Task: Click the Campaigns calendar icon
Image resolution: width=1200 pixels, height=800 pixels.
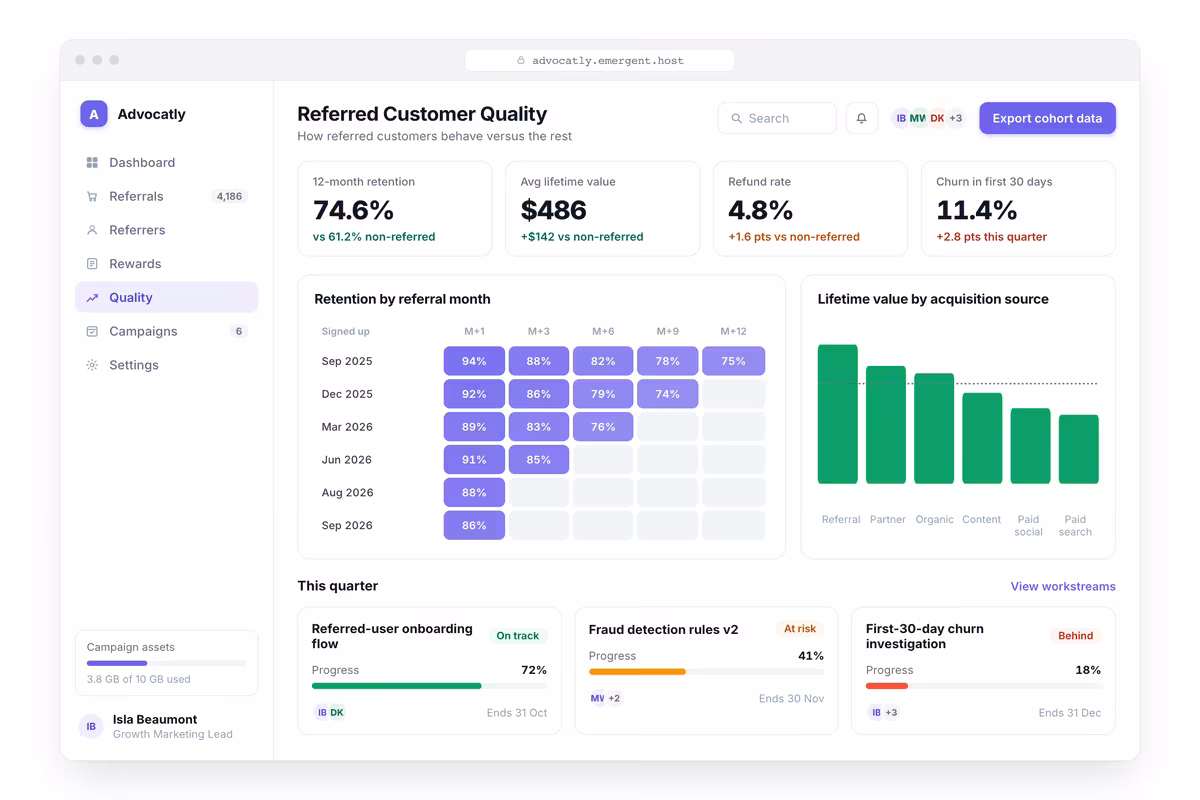Action: 92,331
